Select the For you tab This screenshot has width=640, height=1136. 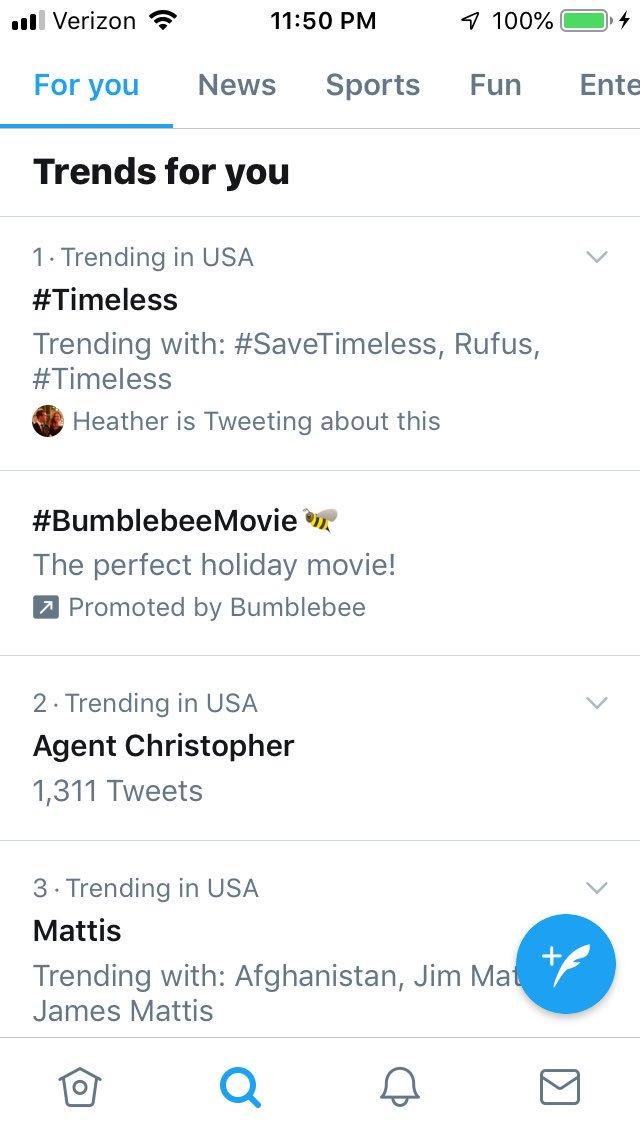[x=86, y=85]
